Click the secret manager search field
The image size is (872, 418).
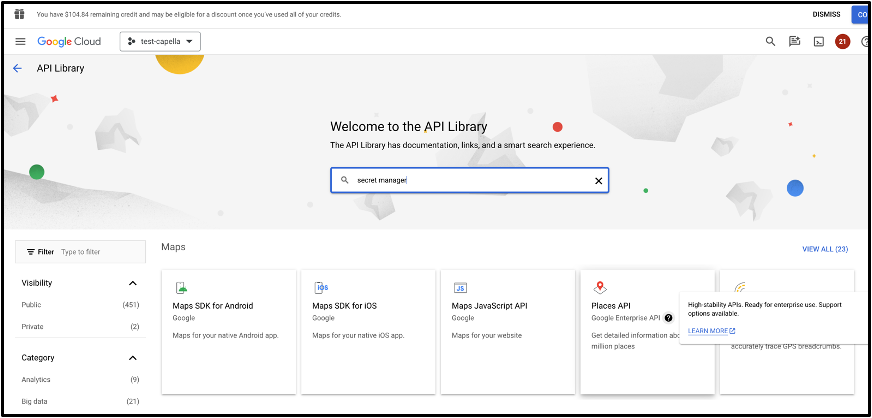point(469,180)
